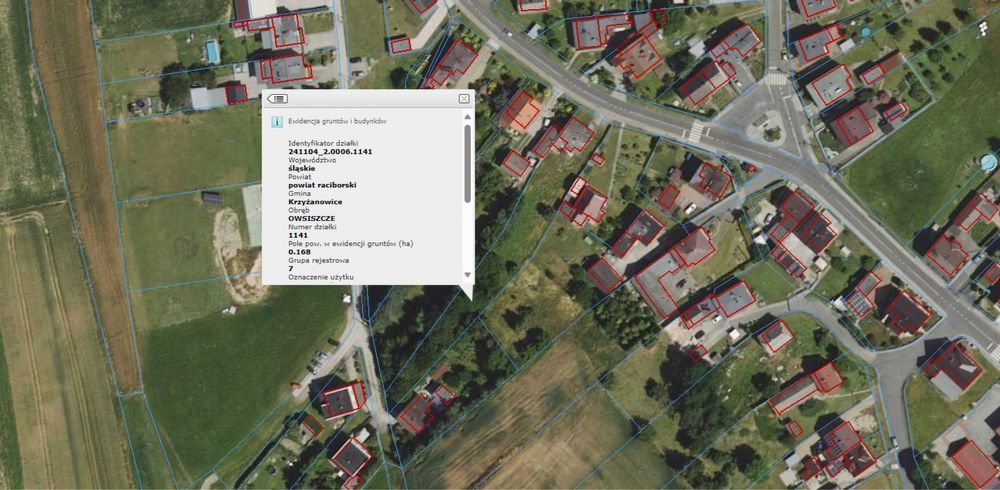Click the blue info icon beside Ewidencja gruntów
This screenshot has width=1000, height=490.
pos(277,121)
